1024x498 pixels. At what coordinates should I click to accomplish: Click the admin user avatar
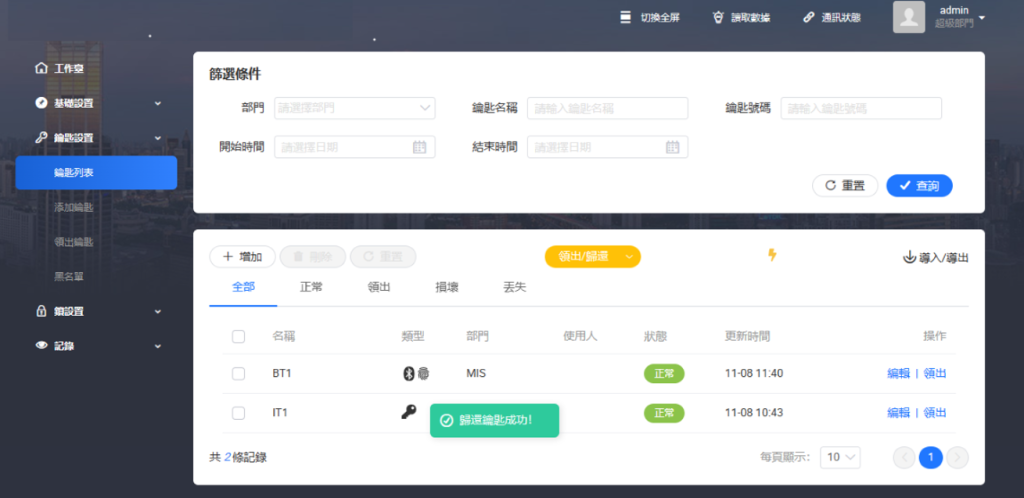(908, 17)
